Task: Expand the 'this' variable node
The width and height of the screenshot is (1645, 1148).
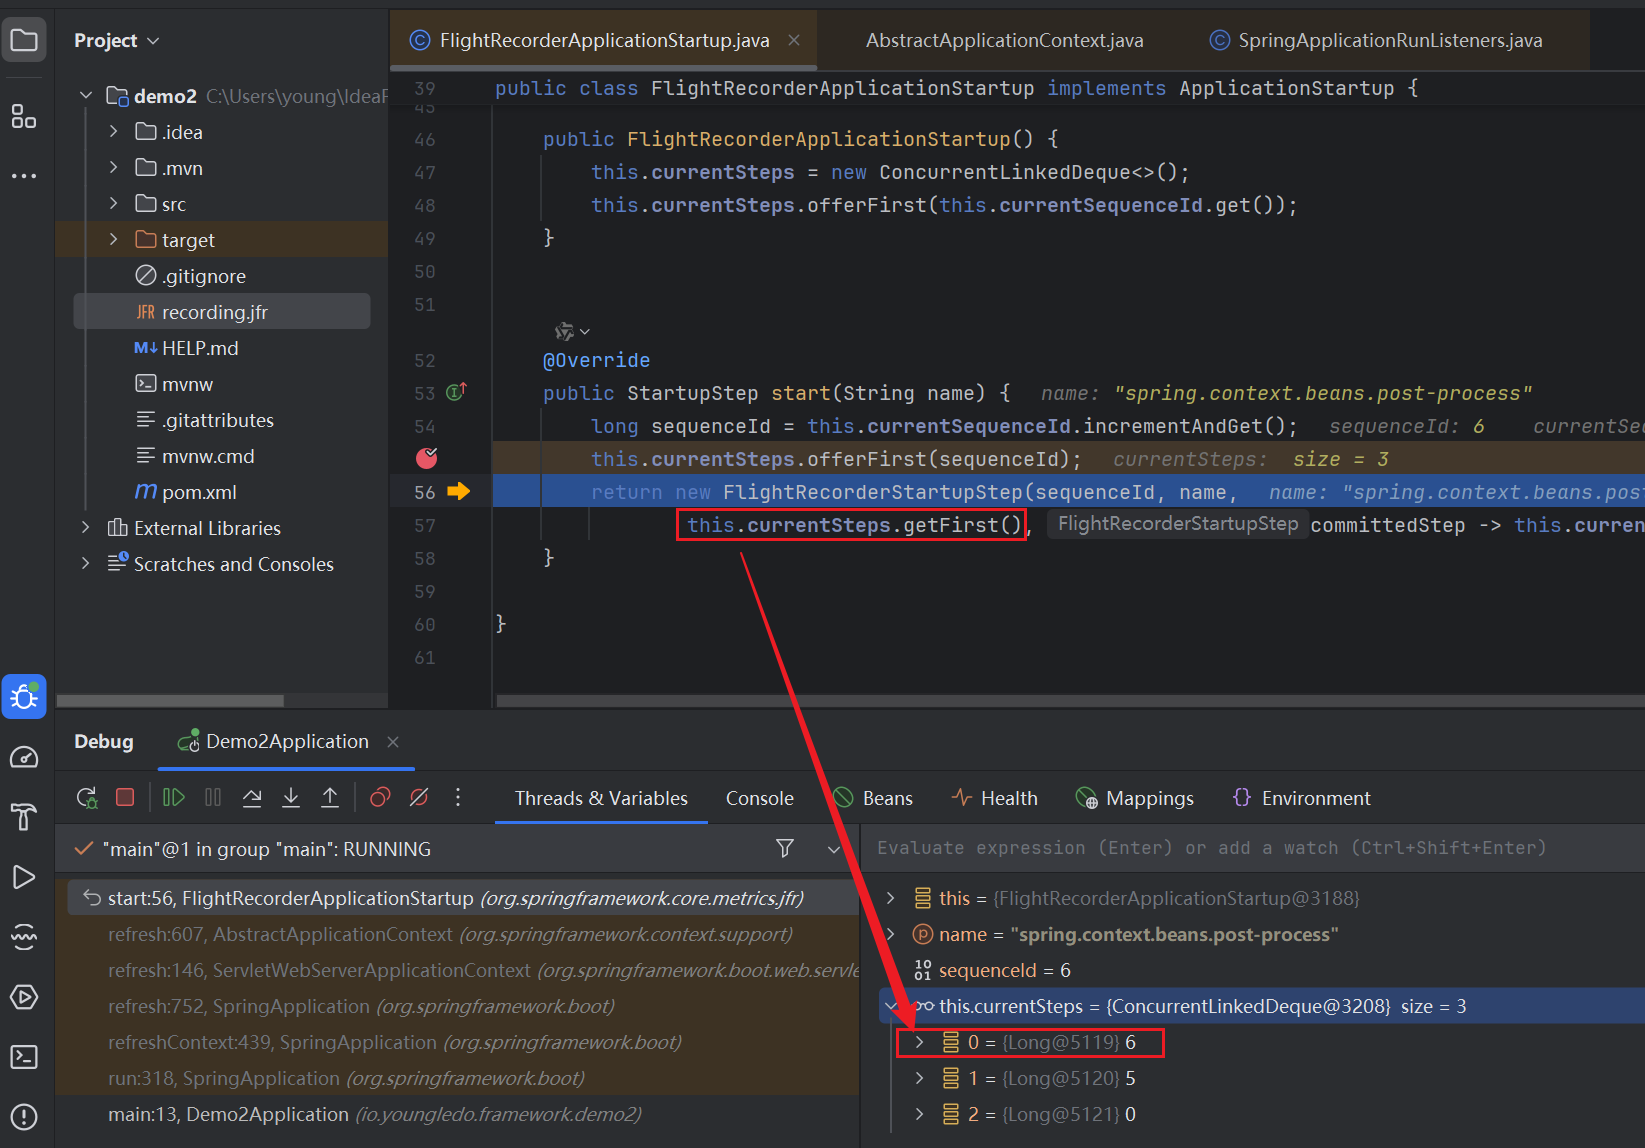Action: point(891,898)
